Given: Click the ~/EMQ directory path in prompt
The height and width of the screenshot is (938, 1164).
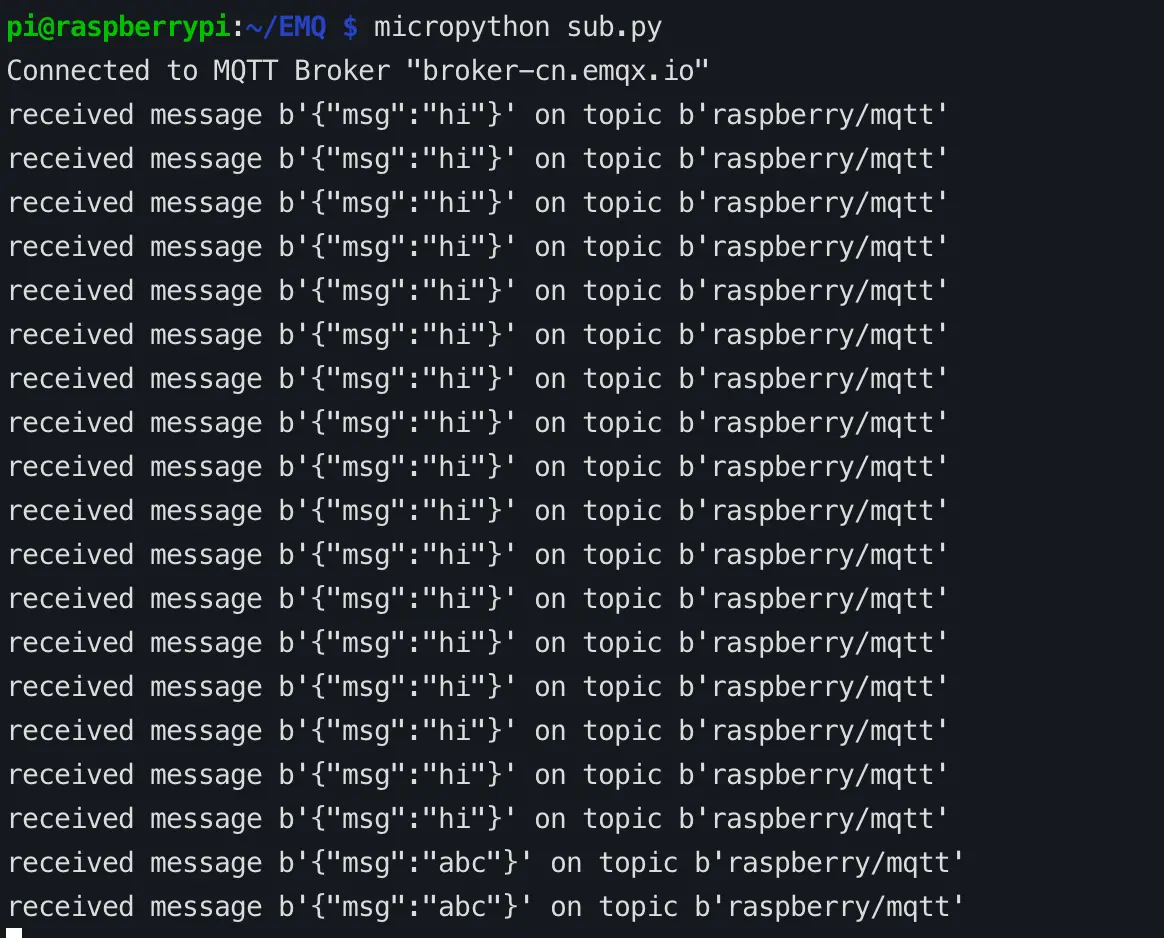Looking at the screenshot, I should tap(286, 27).
